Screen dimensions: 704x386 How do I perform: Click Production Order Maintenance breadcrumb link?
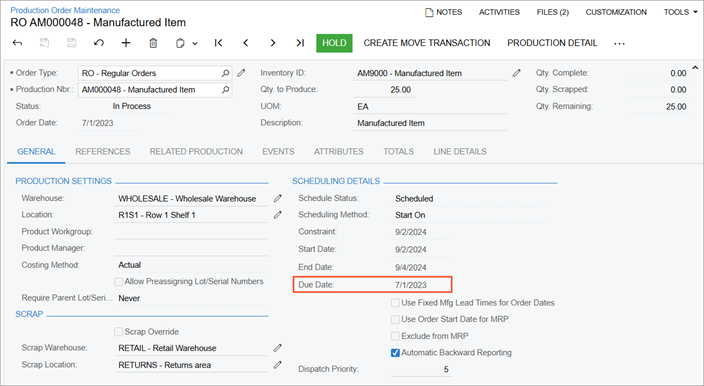click(65, 10)
